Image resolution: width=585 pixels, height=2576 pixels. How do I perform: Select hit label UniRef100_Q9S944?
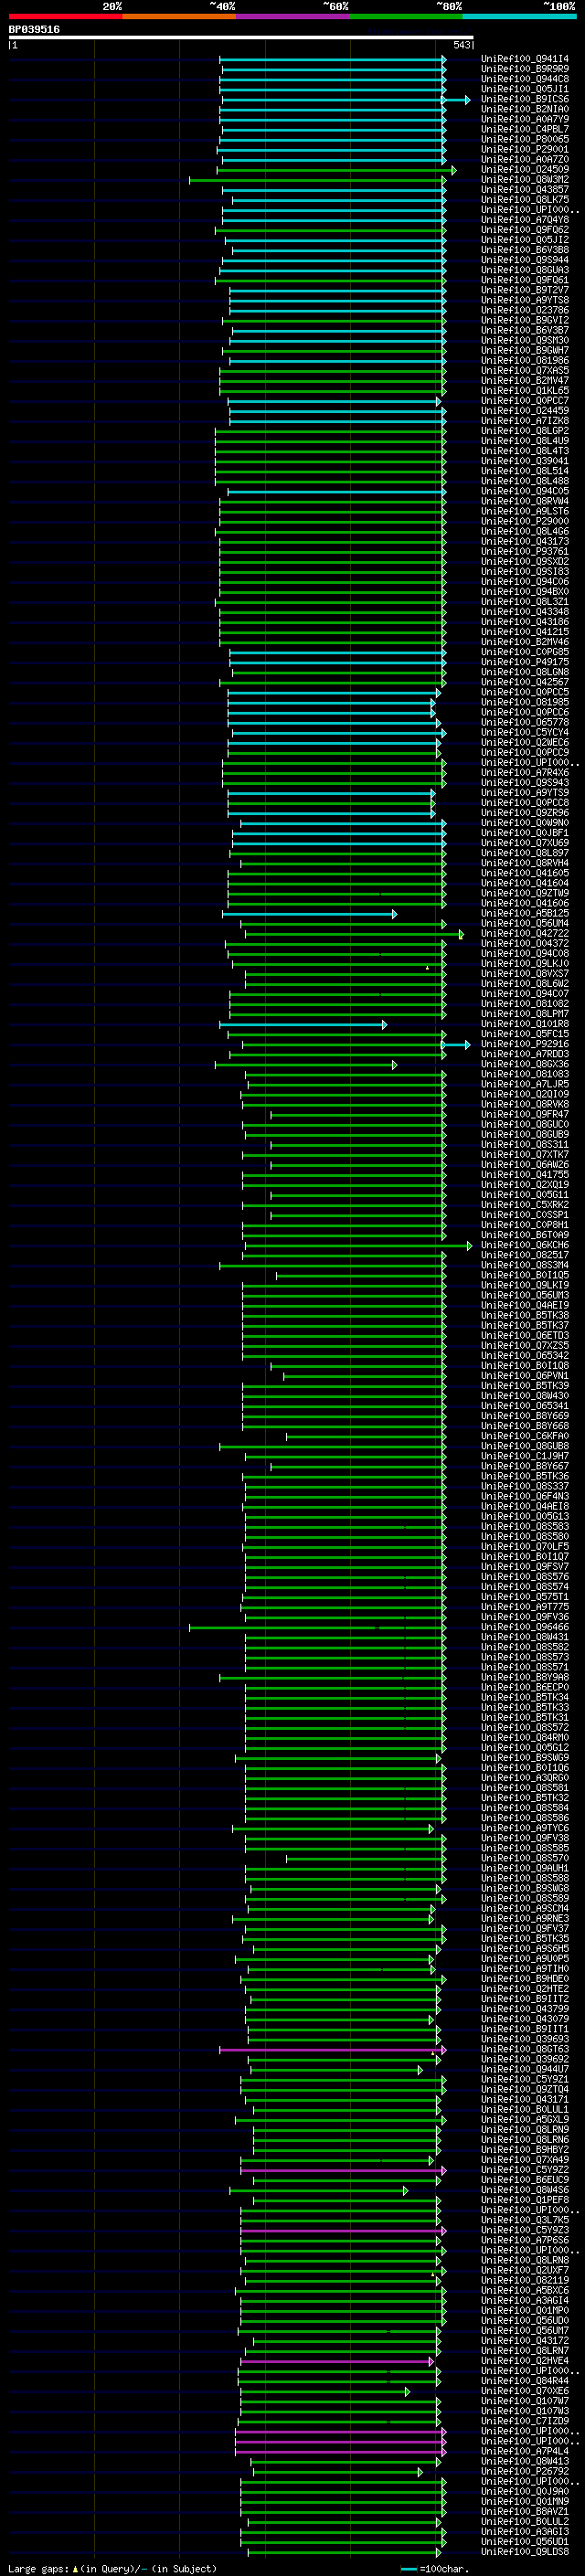[525, 260]
